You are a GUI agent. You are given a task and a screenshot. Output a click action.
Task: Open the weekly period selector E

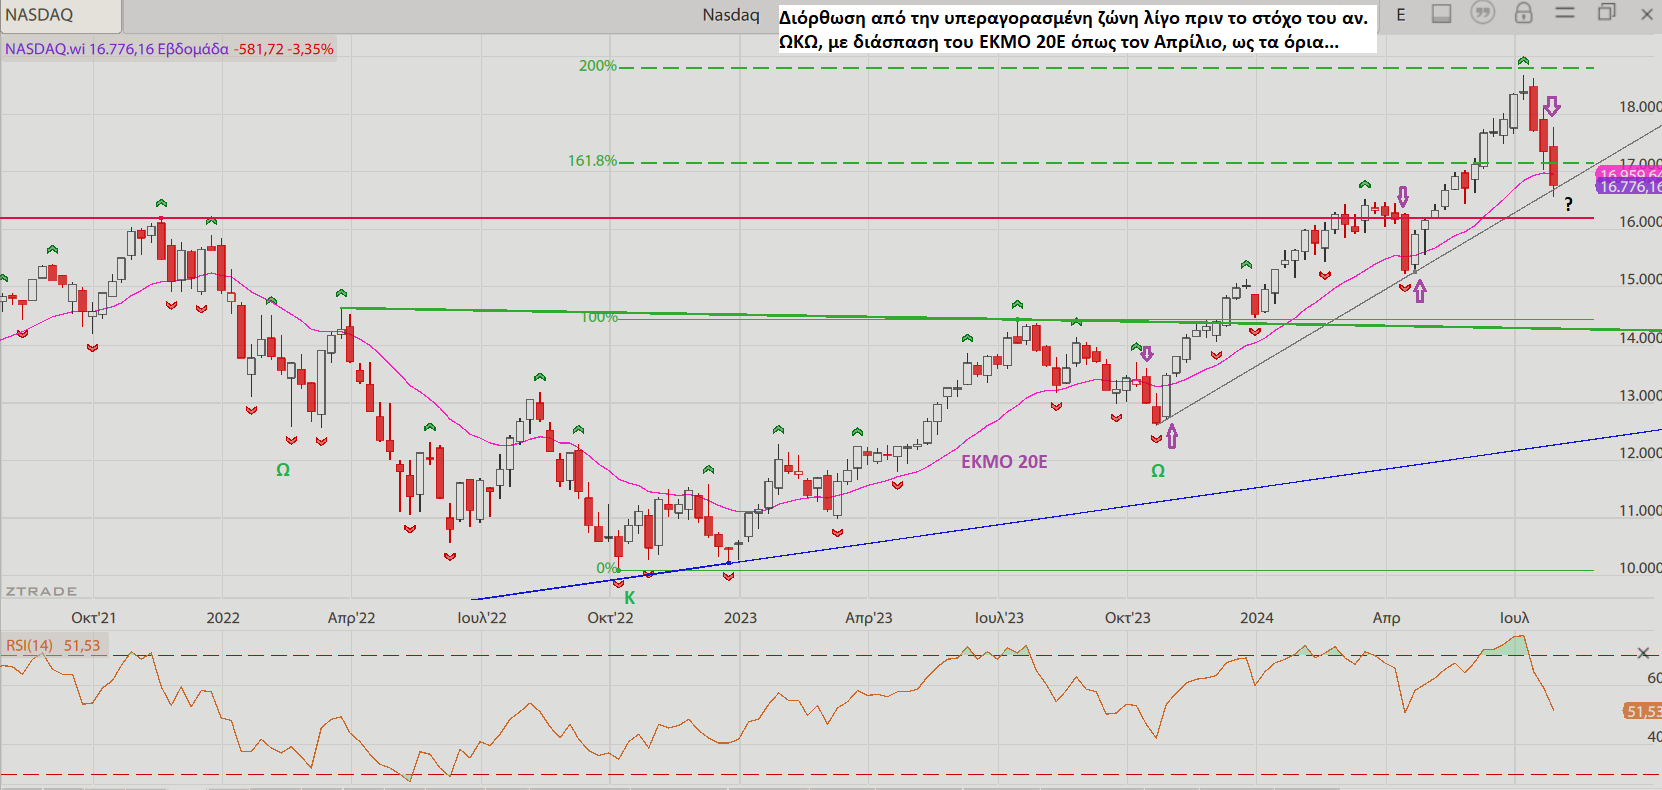(1401, 15)
